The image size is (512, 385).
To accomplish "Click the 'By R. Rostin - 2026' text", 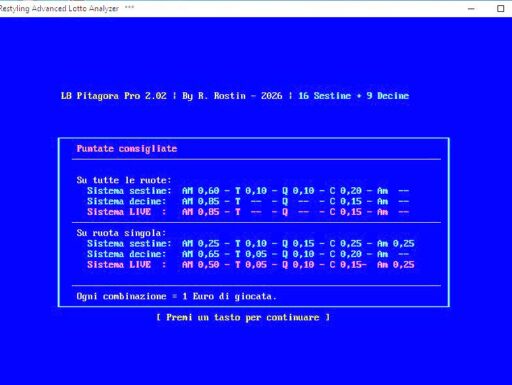I will [232, 96].
